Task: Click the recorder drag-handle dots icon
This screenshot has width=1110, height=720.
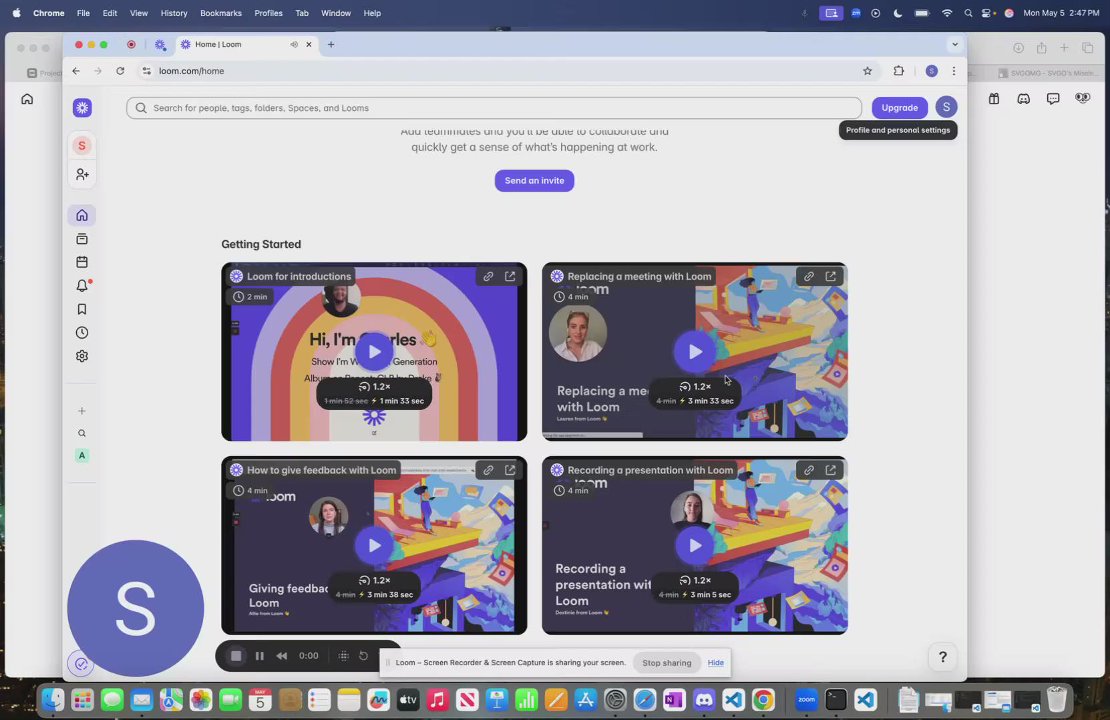Action: click(x=343, y=656)
